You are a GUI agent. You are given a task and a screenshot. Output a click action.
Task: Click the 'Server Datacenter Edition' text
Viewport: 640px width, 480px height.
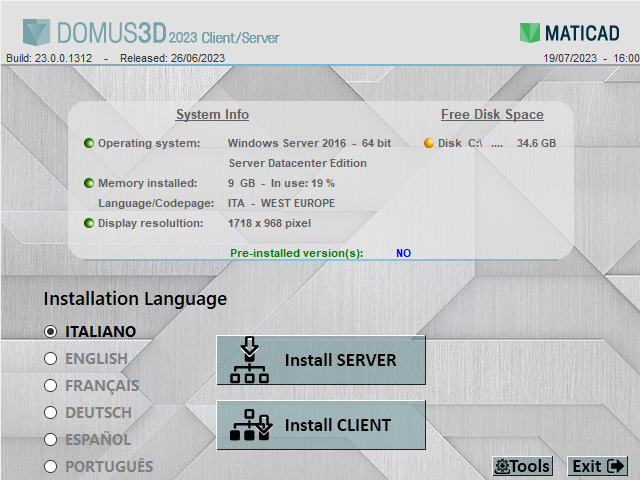tap(298, 163)
